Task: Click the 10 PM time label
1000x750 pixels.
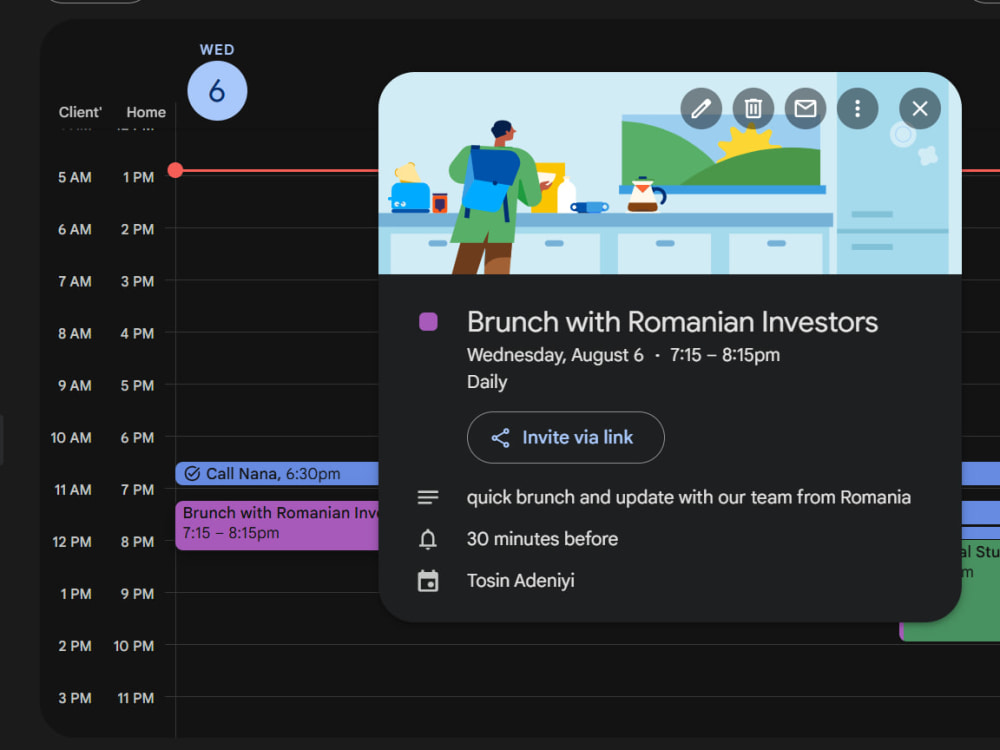Action: [x=133, y=646]
